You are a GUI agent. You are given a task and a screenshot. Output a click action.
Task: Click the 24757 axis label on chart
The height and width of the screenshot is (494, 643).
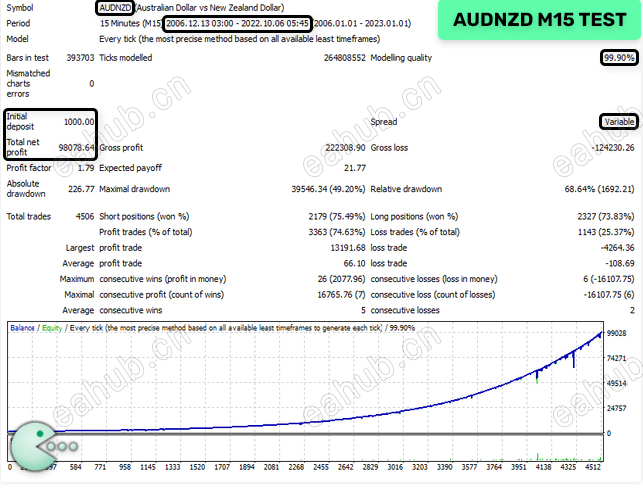(x=616, y=408)
